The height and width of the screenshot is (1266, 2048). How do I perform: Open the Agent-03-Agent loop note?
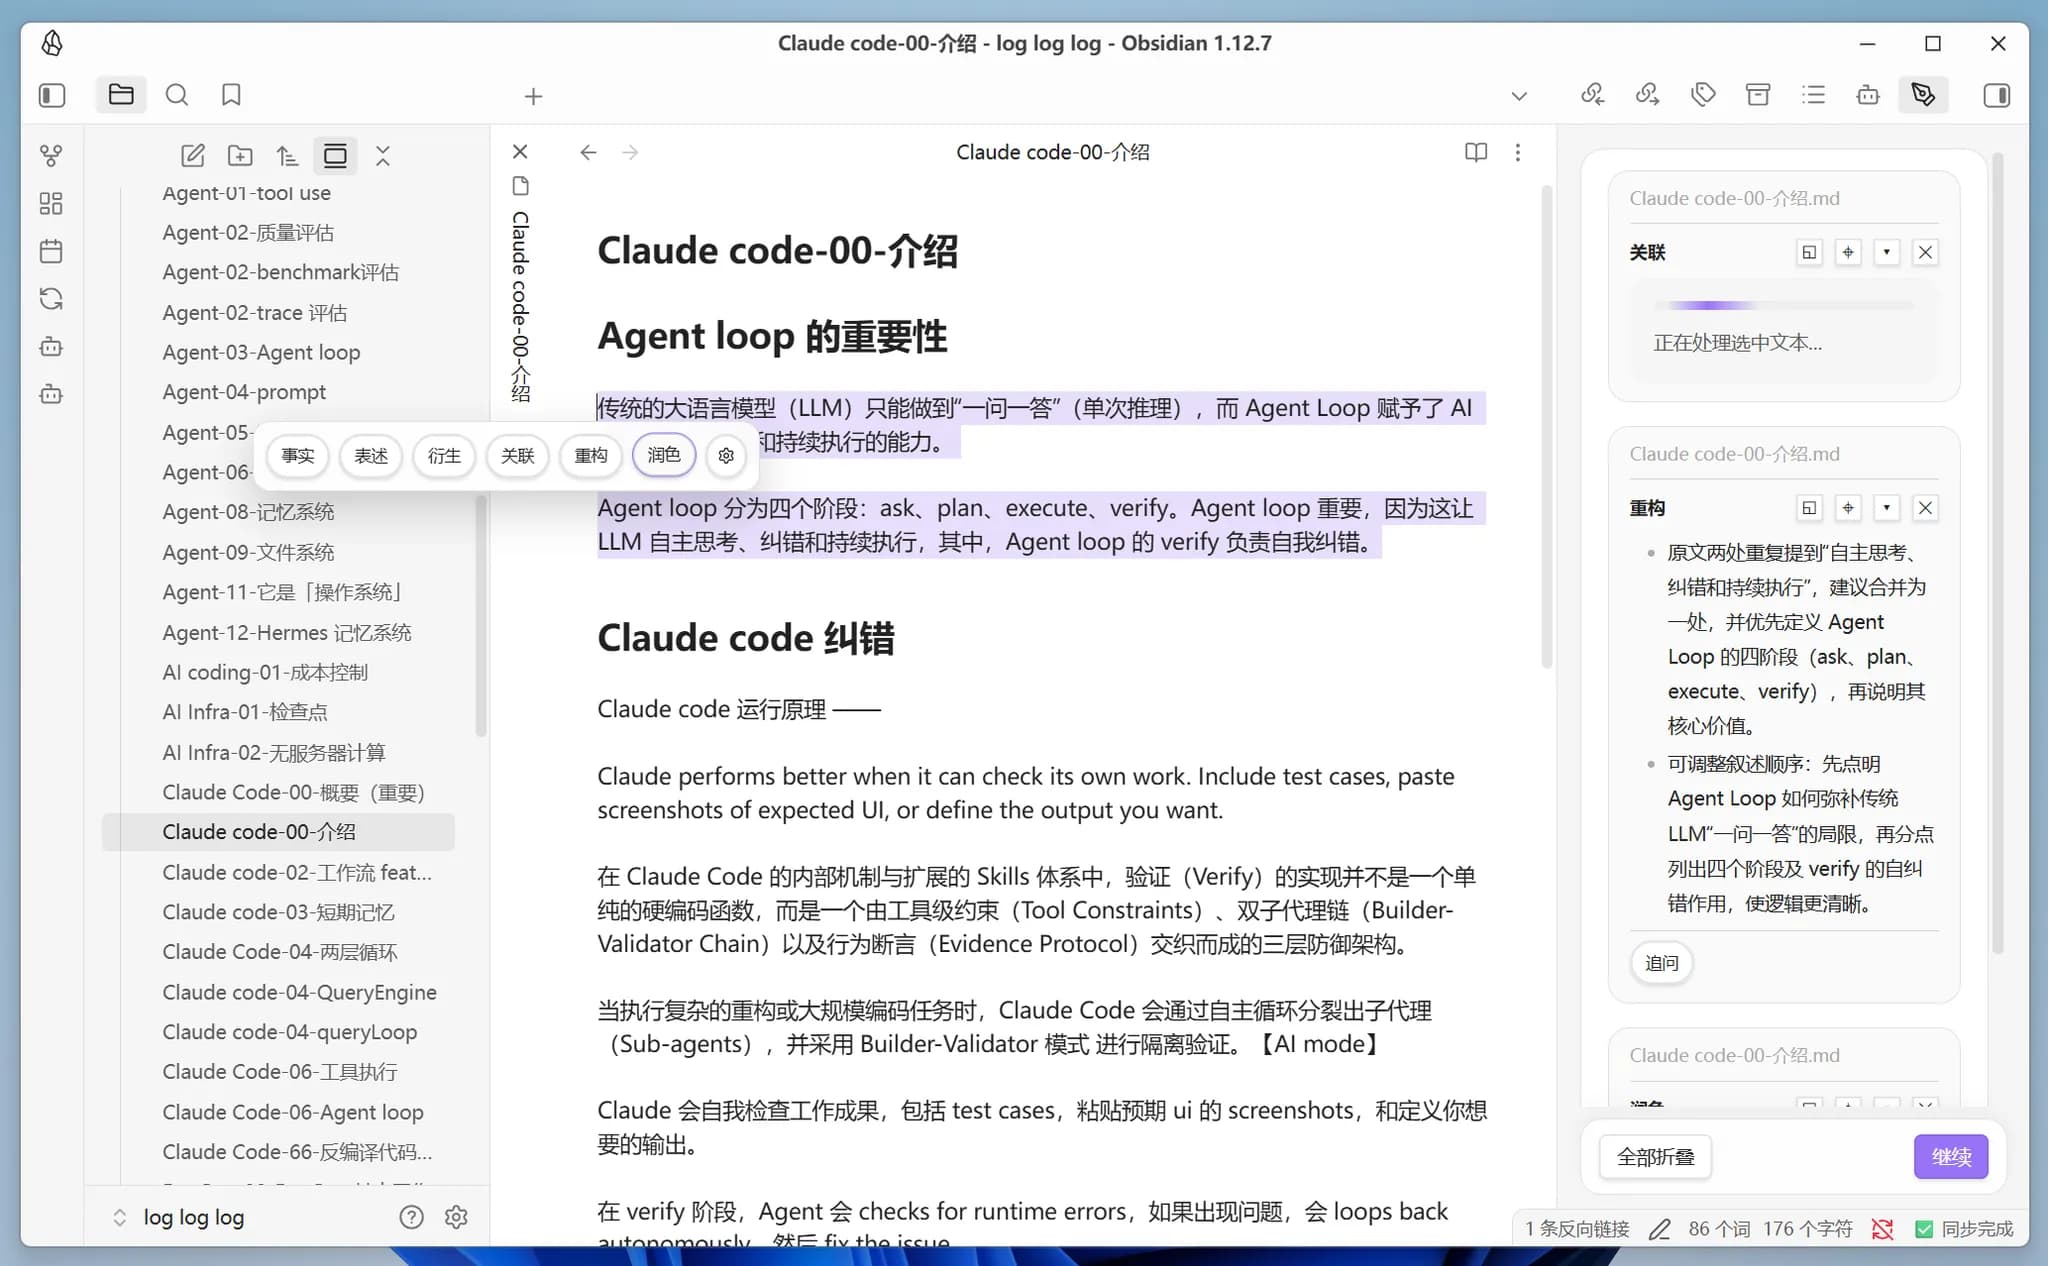click(261, 352)
